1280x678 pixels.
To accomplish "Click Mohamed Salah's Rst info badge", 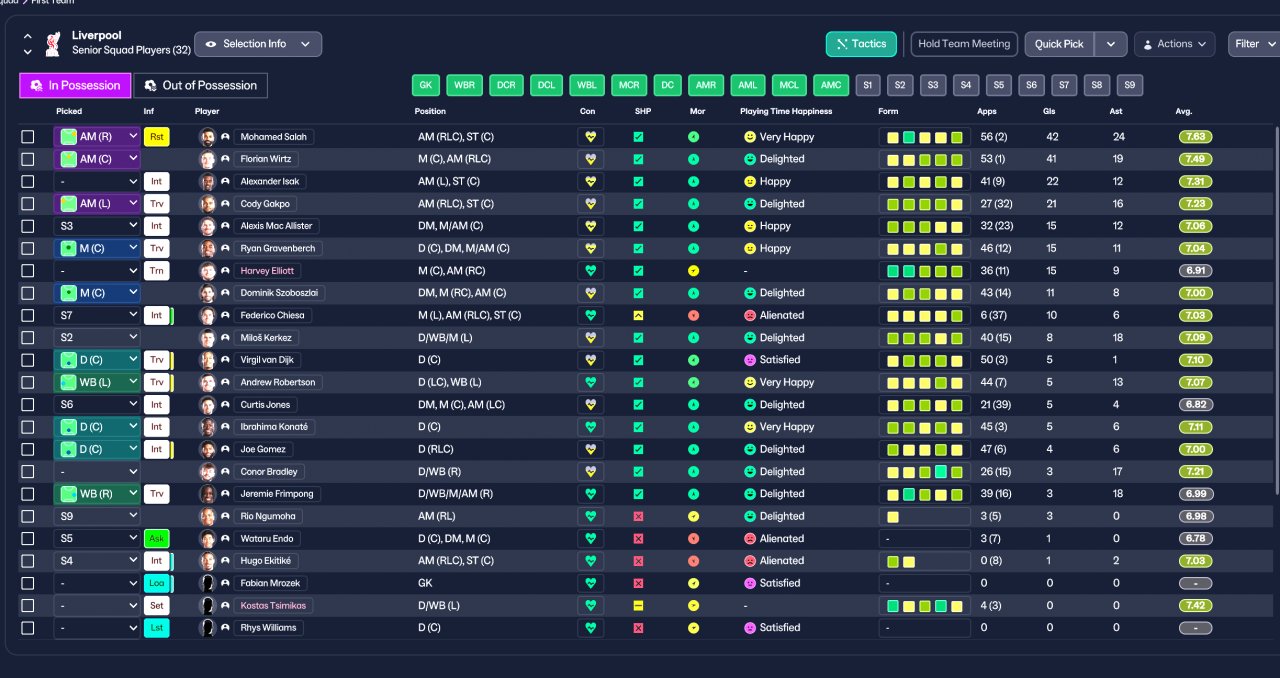I will pos(156,137).
